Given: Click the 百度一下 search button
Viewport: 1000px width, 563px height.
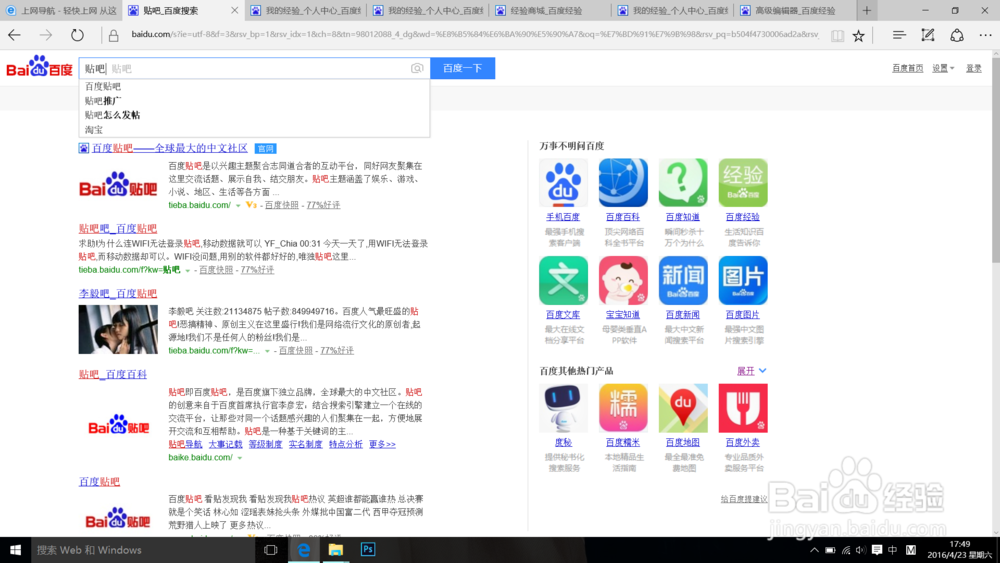Looking at the screenshot, I should tap(462, 68).
